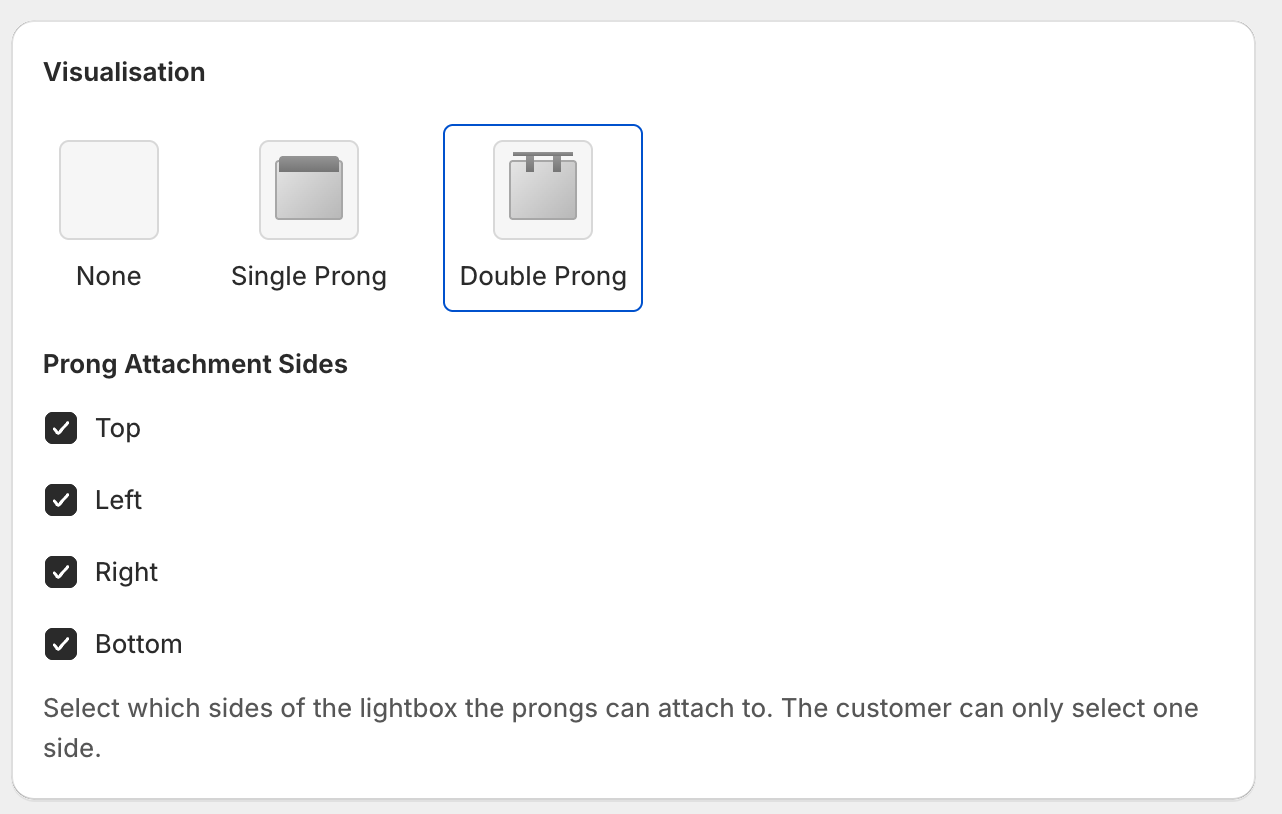Uncheck the Top prong side checkbox
Image resolution: width=1282 pixels, height=814 pixels.
click(61, 429)
